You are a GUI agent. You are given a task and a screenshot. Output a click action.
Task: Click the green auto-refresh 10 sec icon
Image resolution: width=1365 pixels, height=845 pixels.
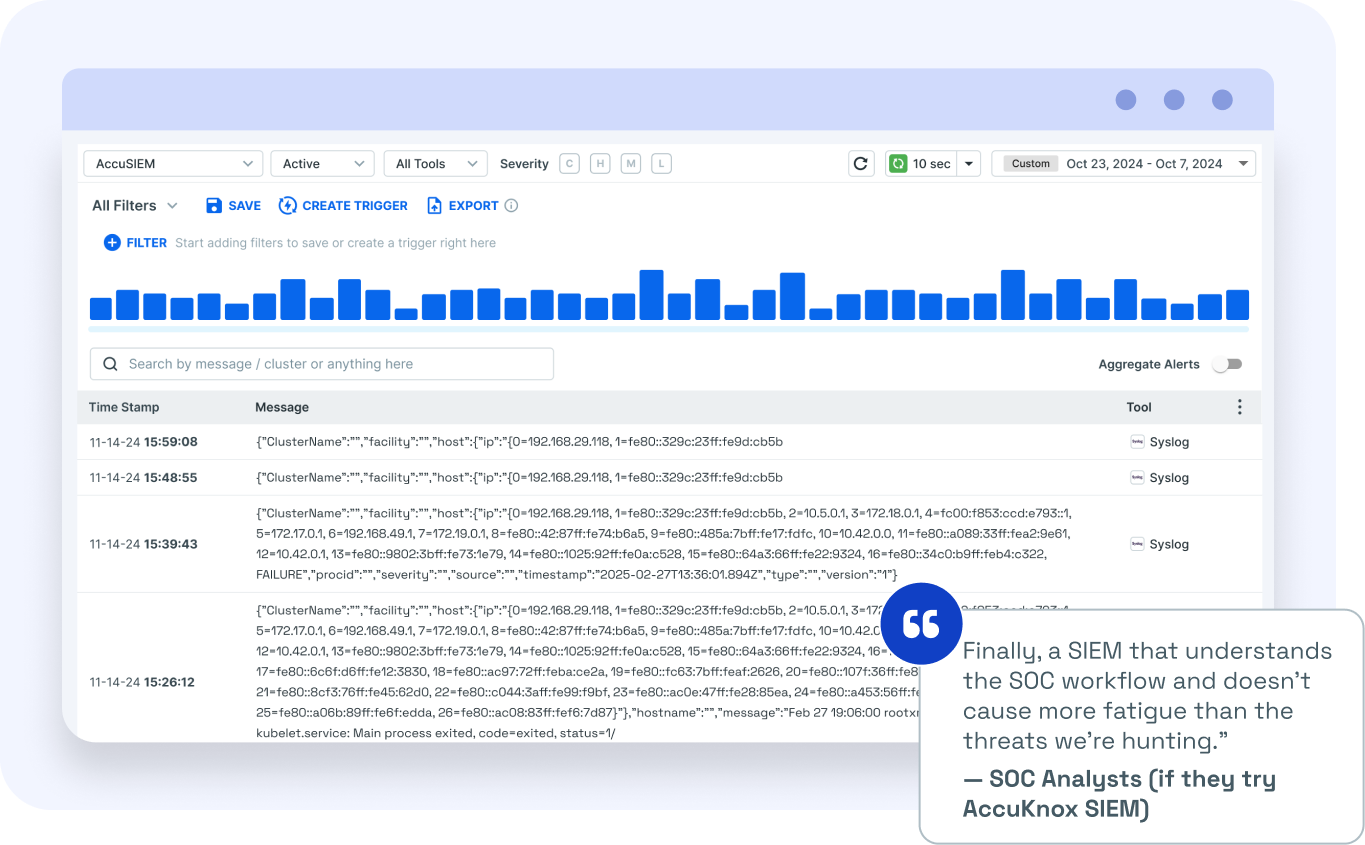[x=898, y=164]
